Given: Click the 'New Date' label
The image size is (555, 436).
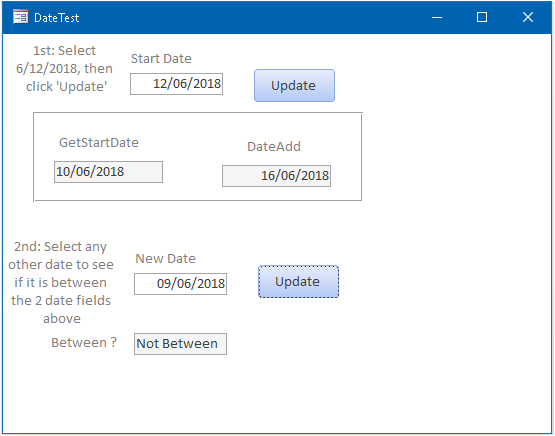Looking at the screenshot, I should coord(165,259).
